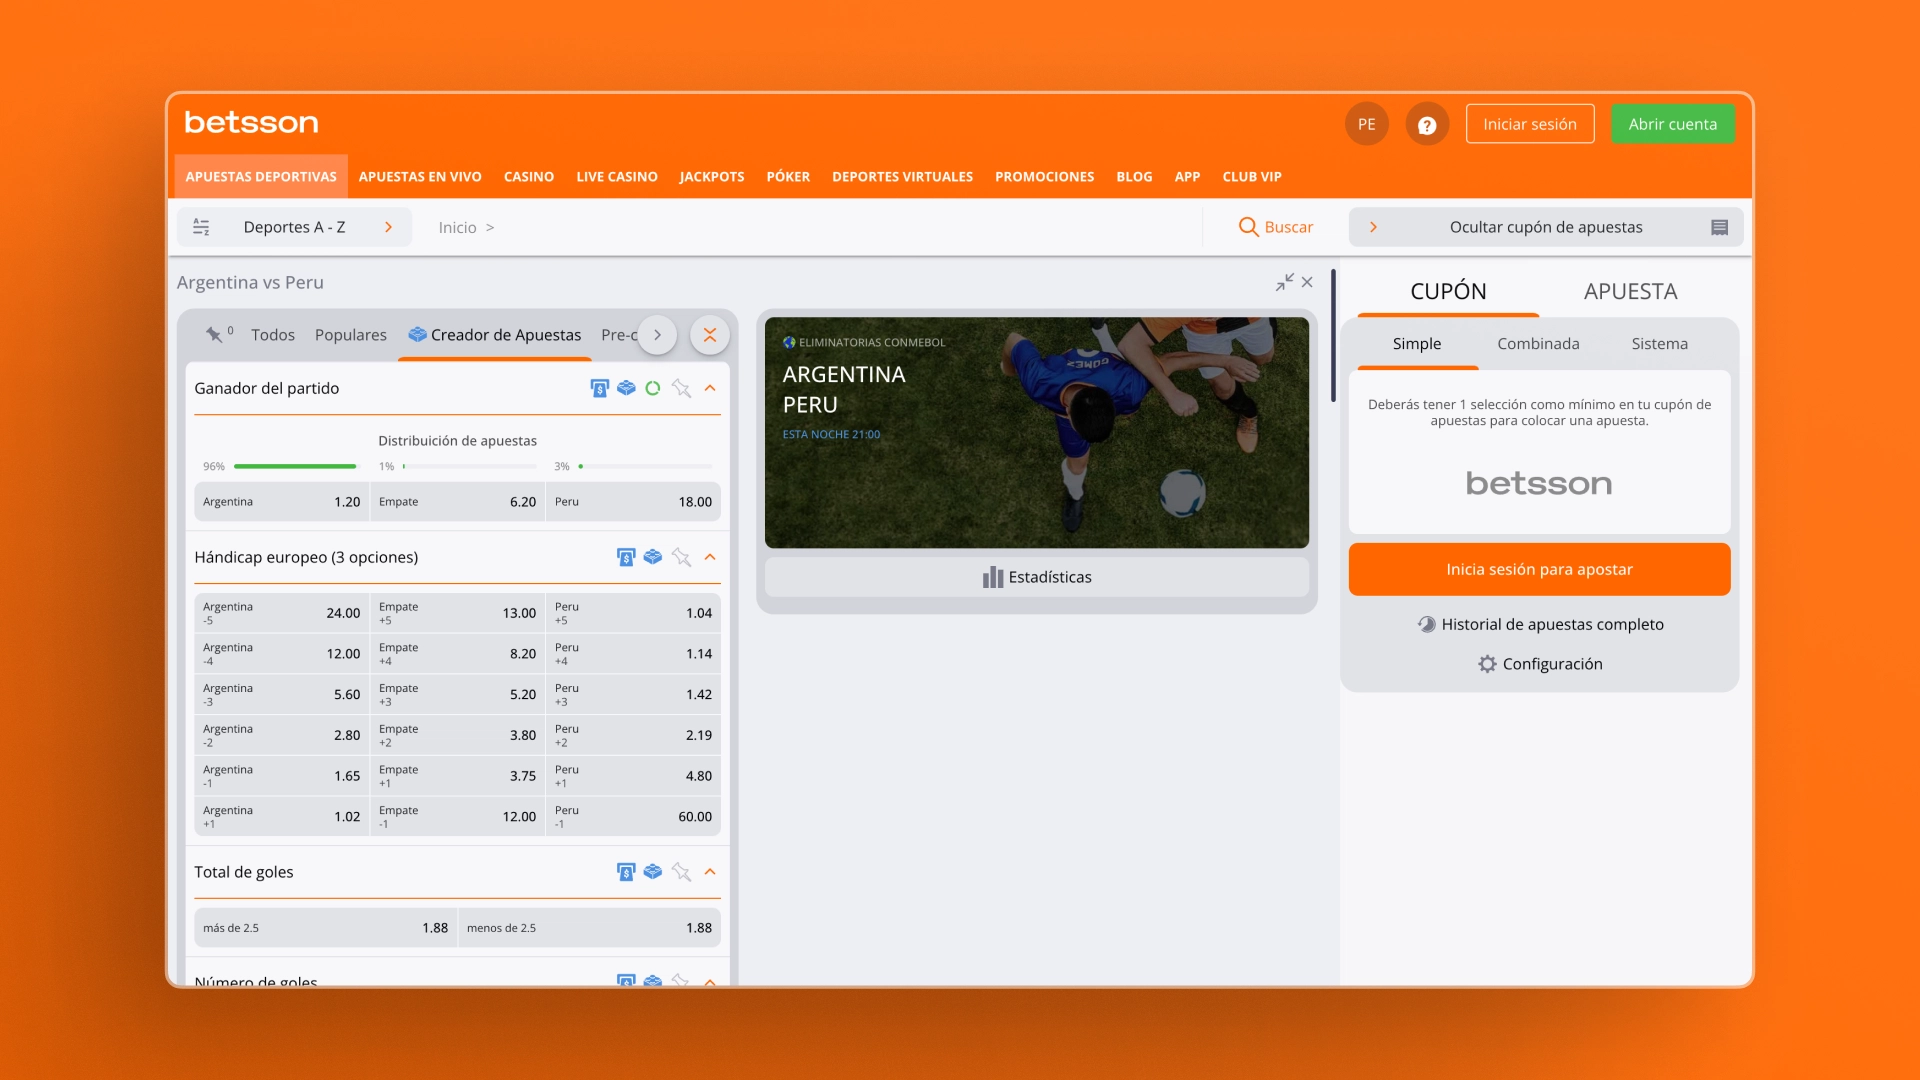Screen dimensions: 1920x1080
Task: Click the chevron left of Ocultar cupón de apuestas
Action: point(1373,227)
